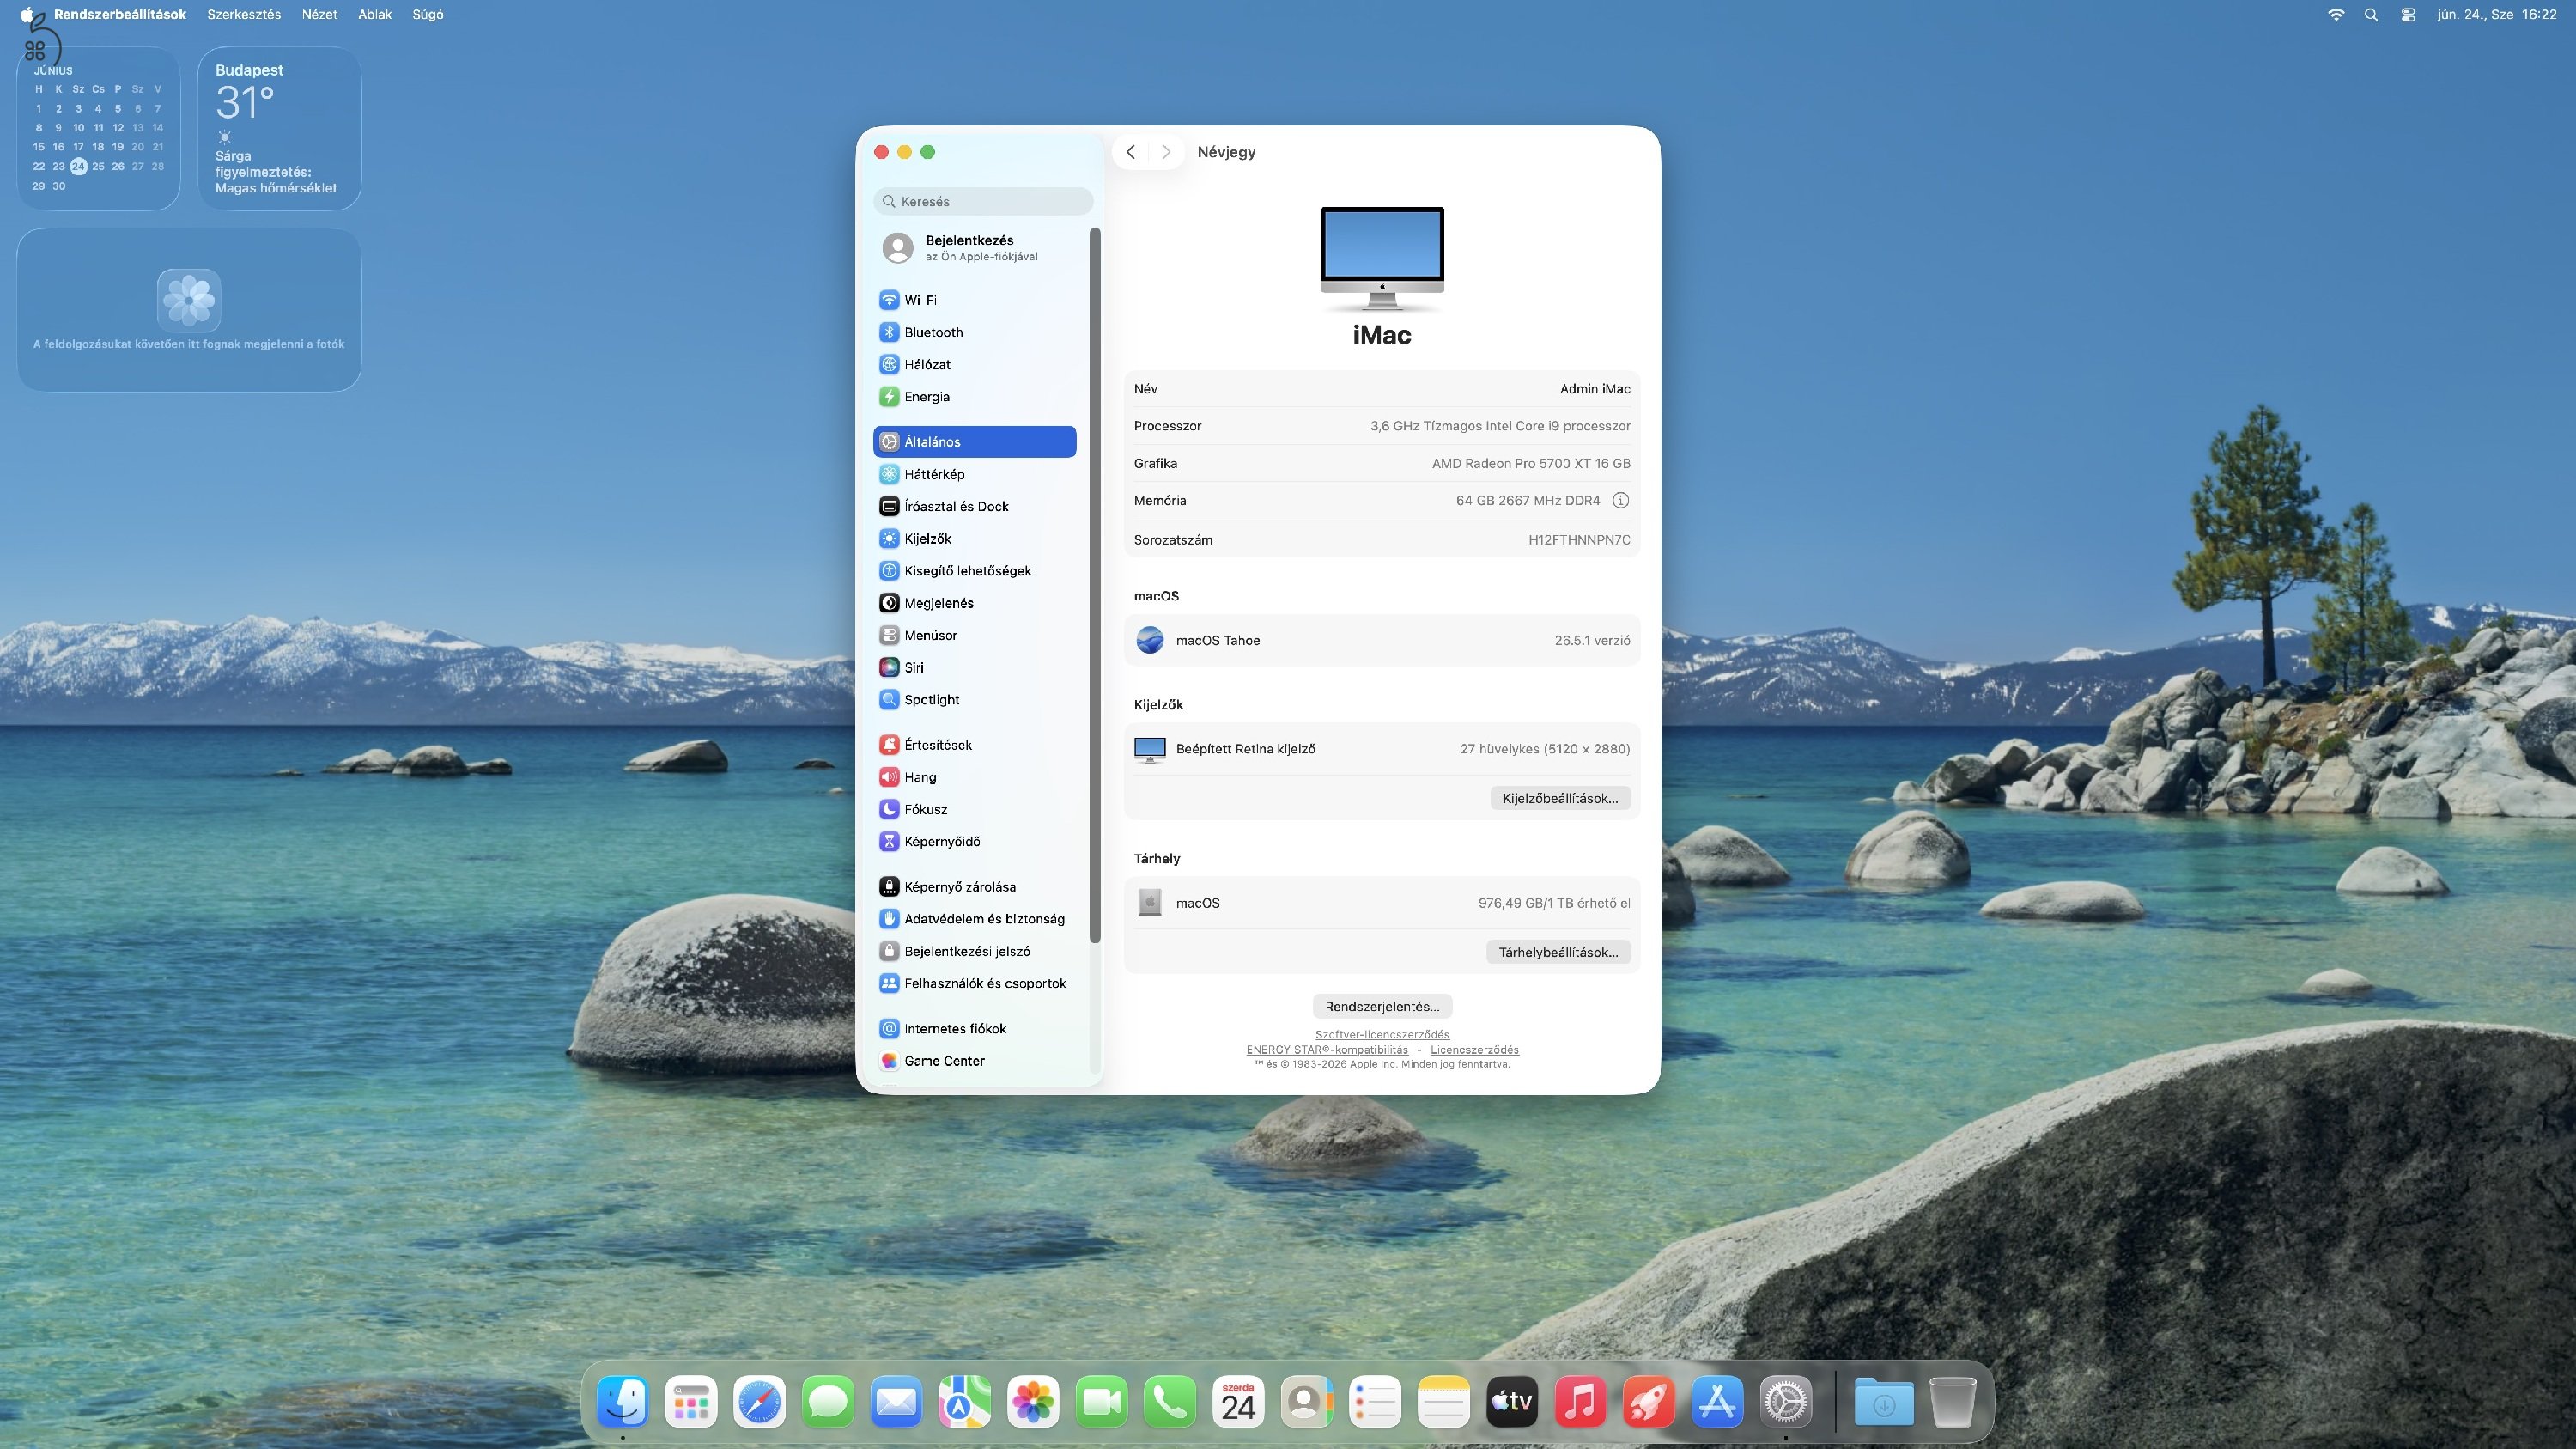Screen dimensions: 2576x1449
Task: Open Control Center in menu bar
Action: point(2408,14)
